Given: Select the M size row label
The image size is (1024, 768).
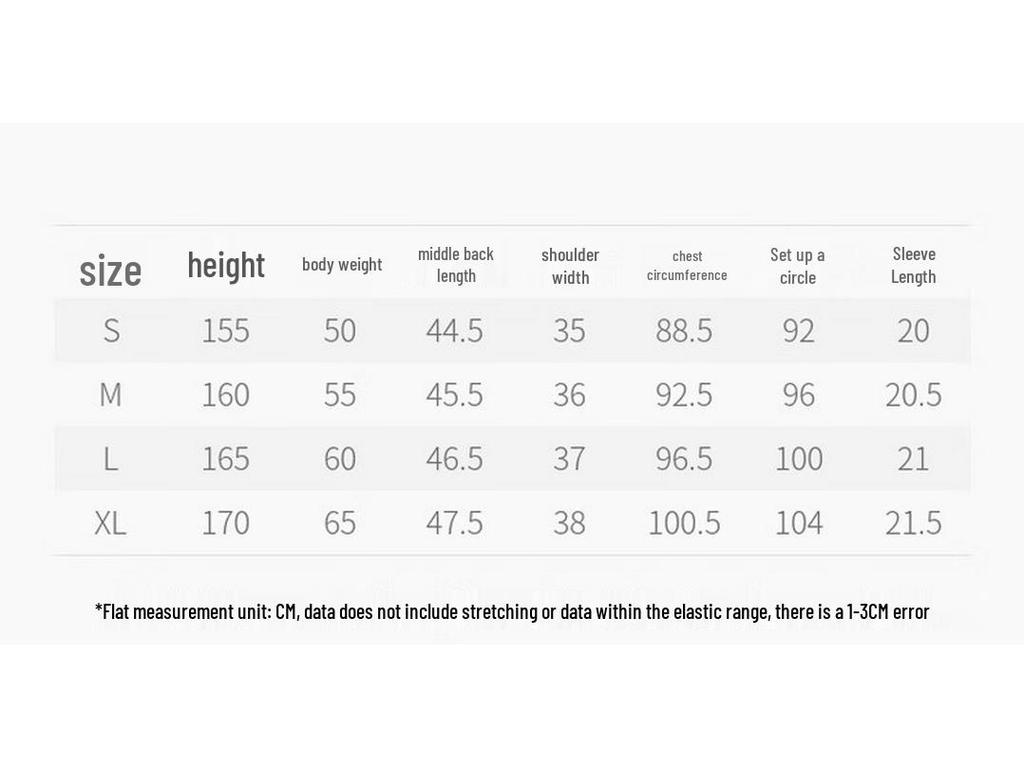Looking at the screenshot, I should 110,394.
